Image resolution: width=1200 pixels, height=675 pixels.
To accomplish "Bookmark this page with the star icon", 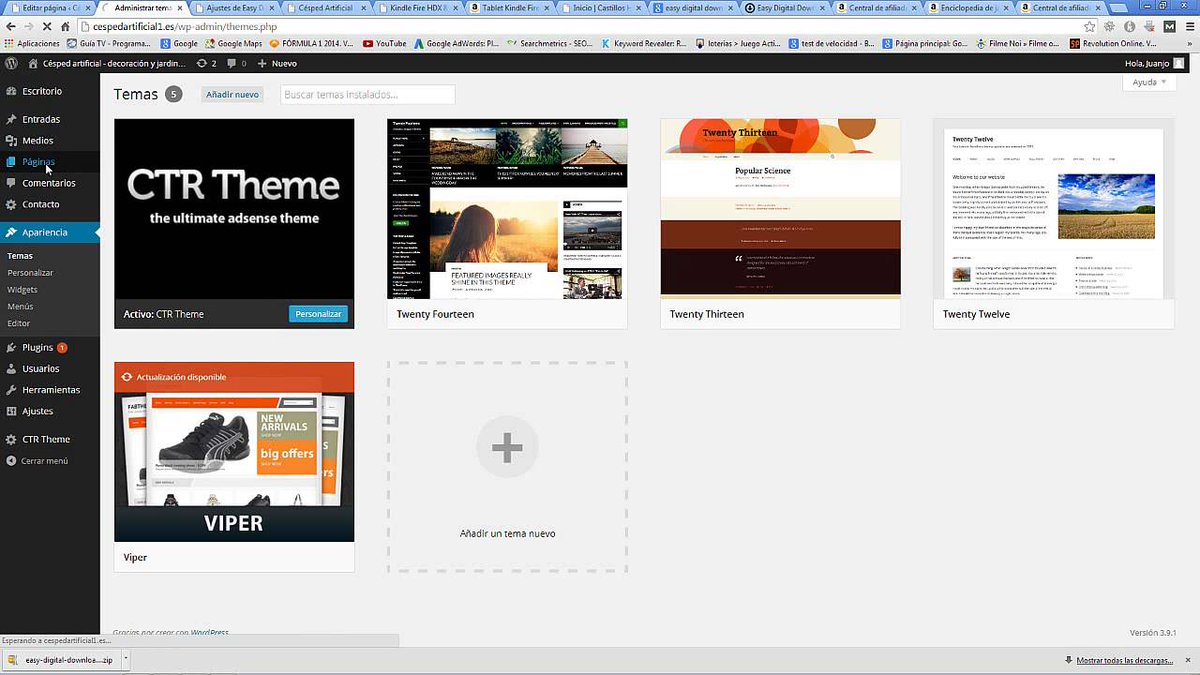I will click(x=1089, y=27).
